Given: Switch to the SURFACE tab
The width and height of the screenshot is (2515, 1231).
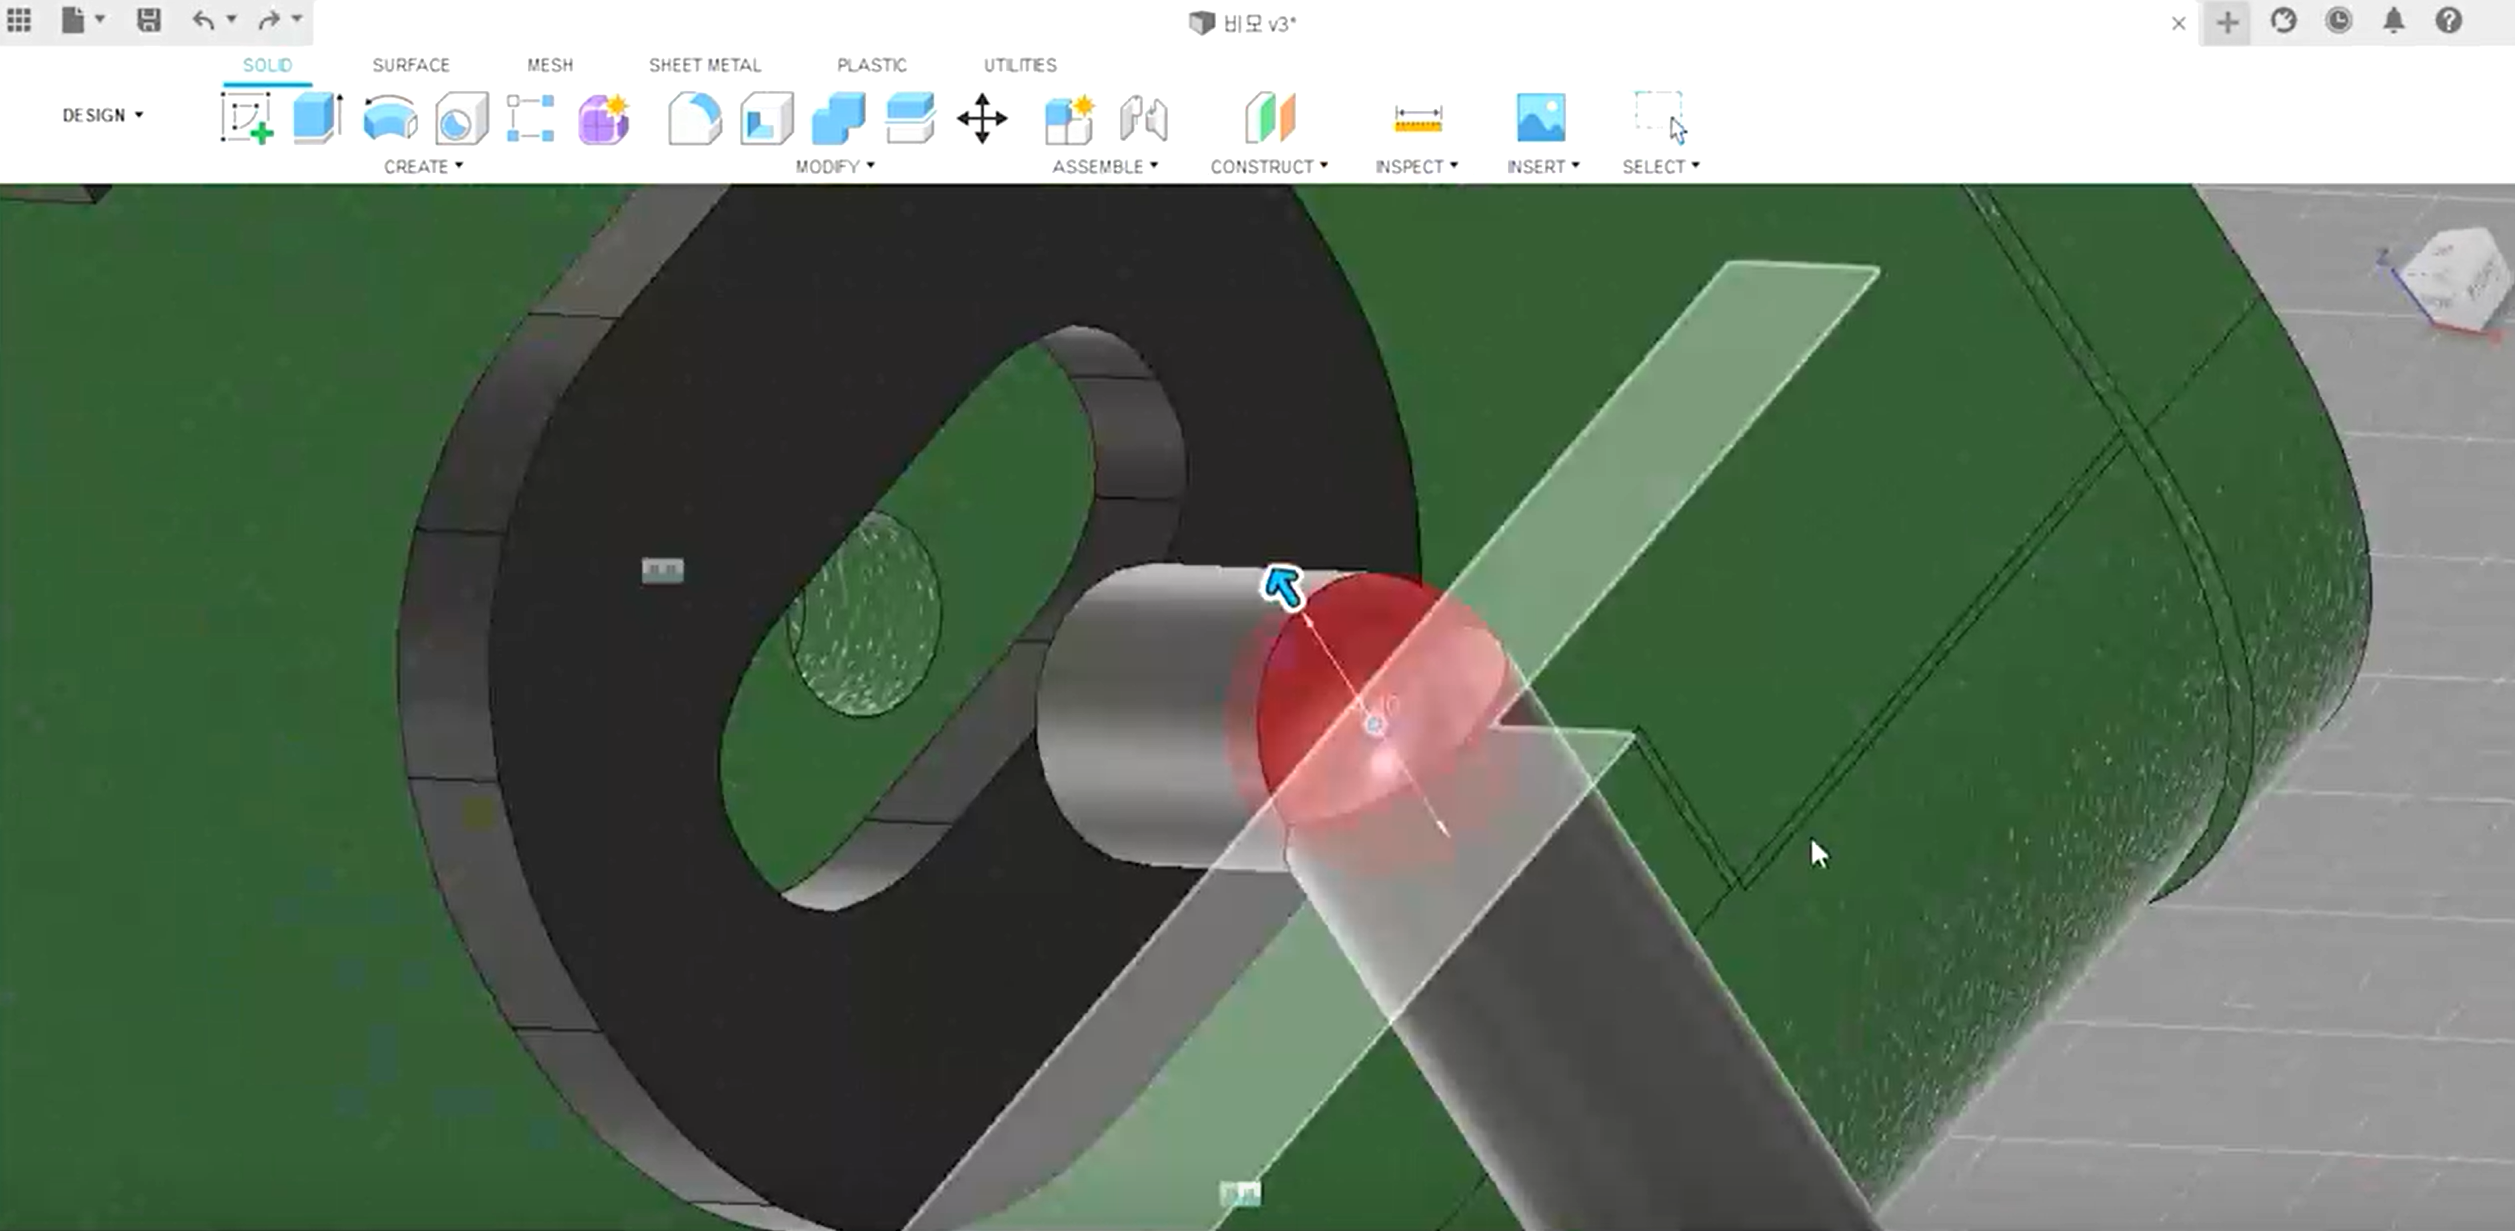Looking at the screenshot, I should [x=411, y=65].
